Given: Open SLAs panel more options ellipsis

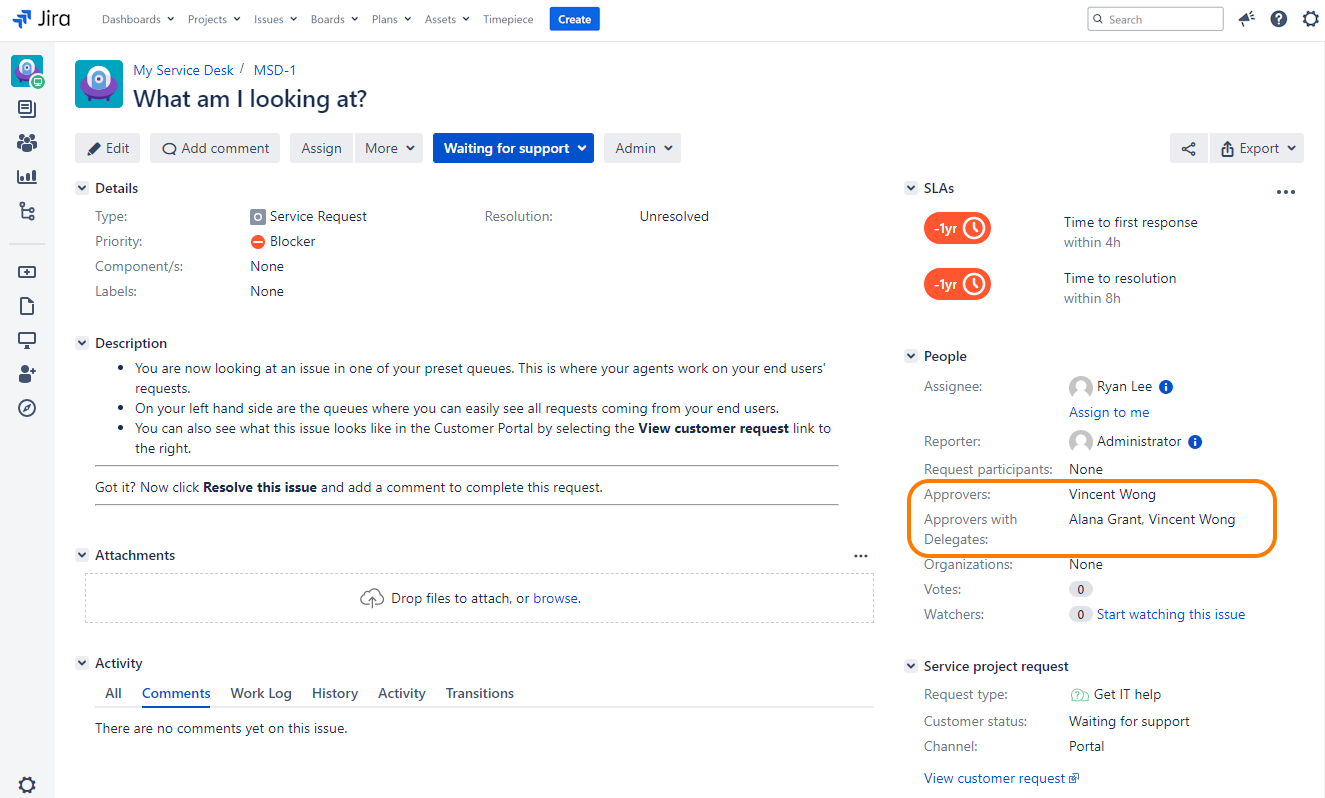Looking at the screenshot, I should click(x=1286, y=192).
